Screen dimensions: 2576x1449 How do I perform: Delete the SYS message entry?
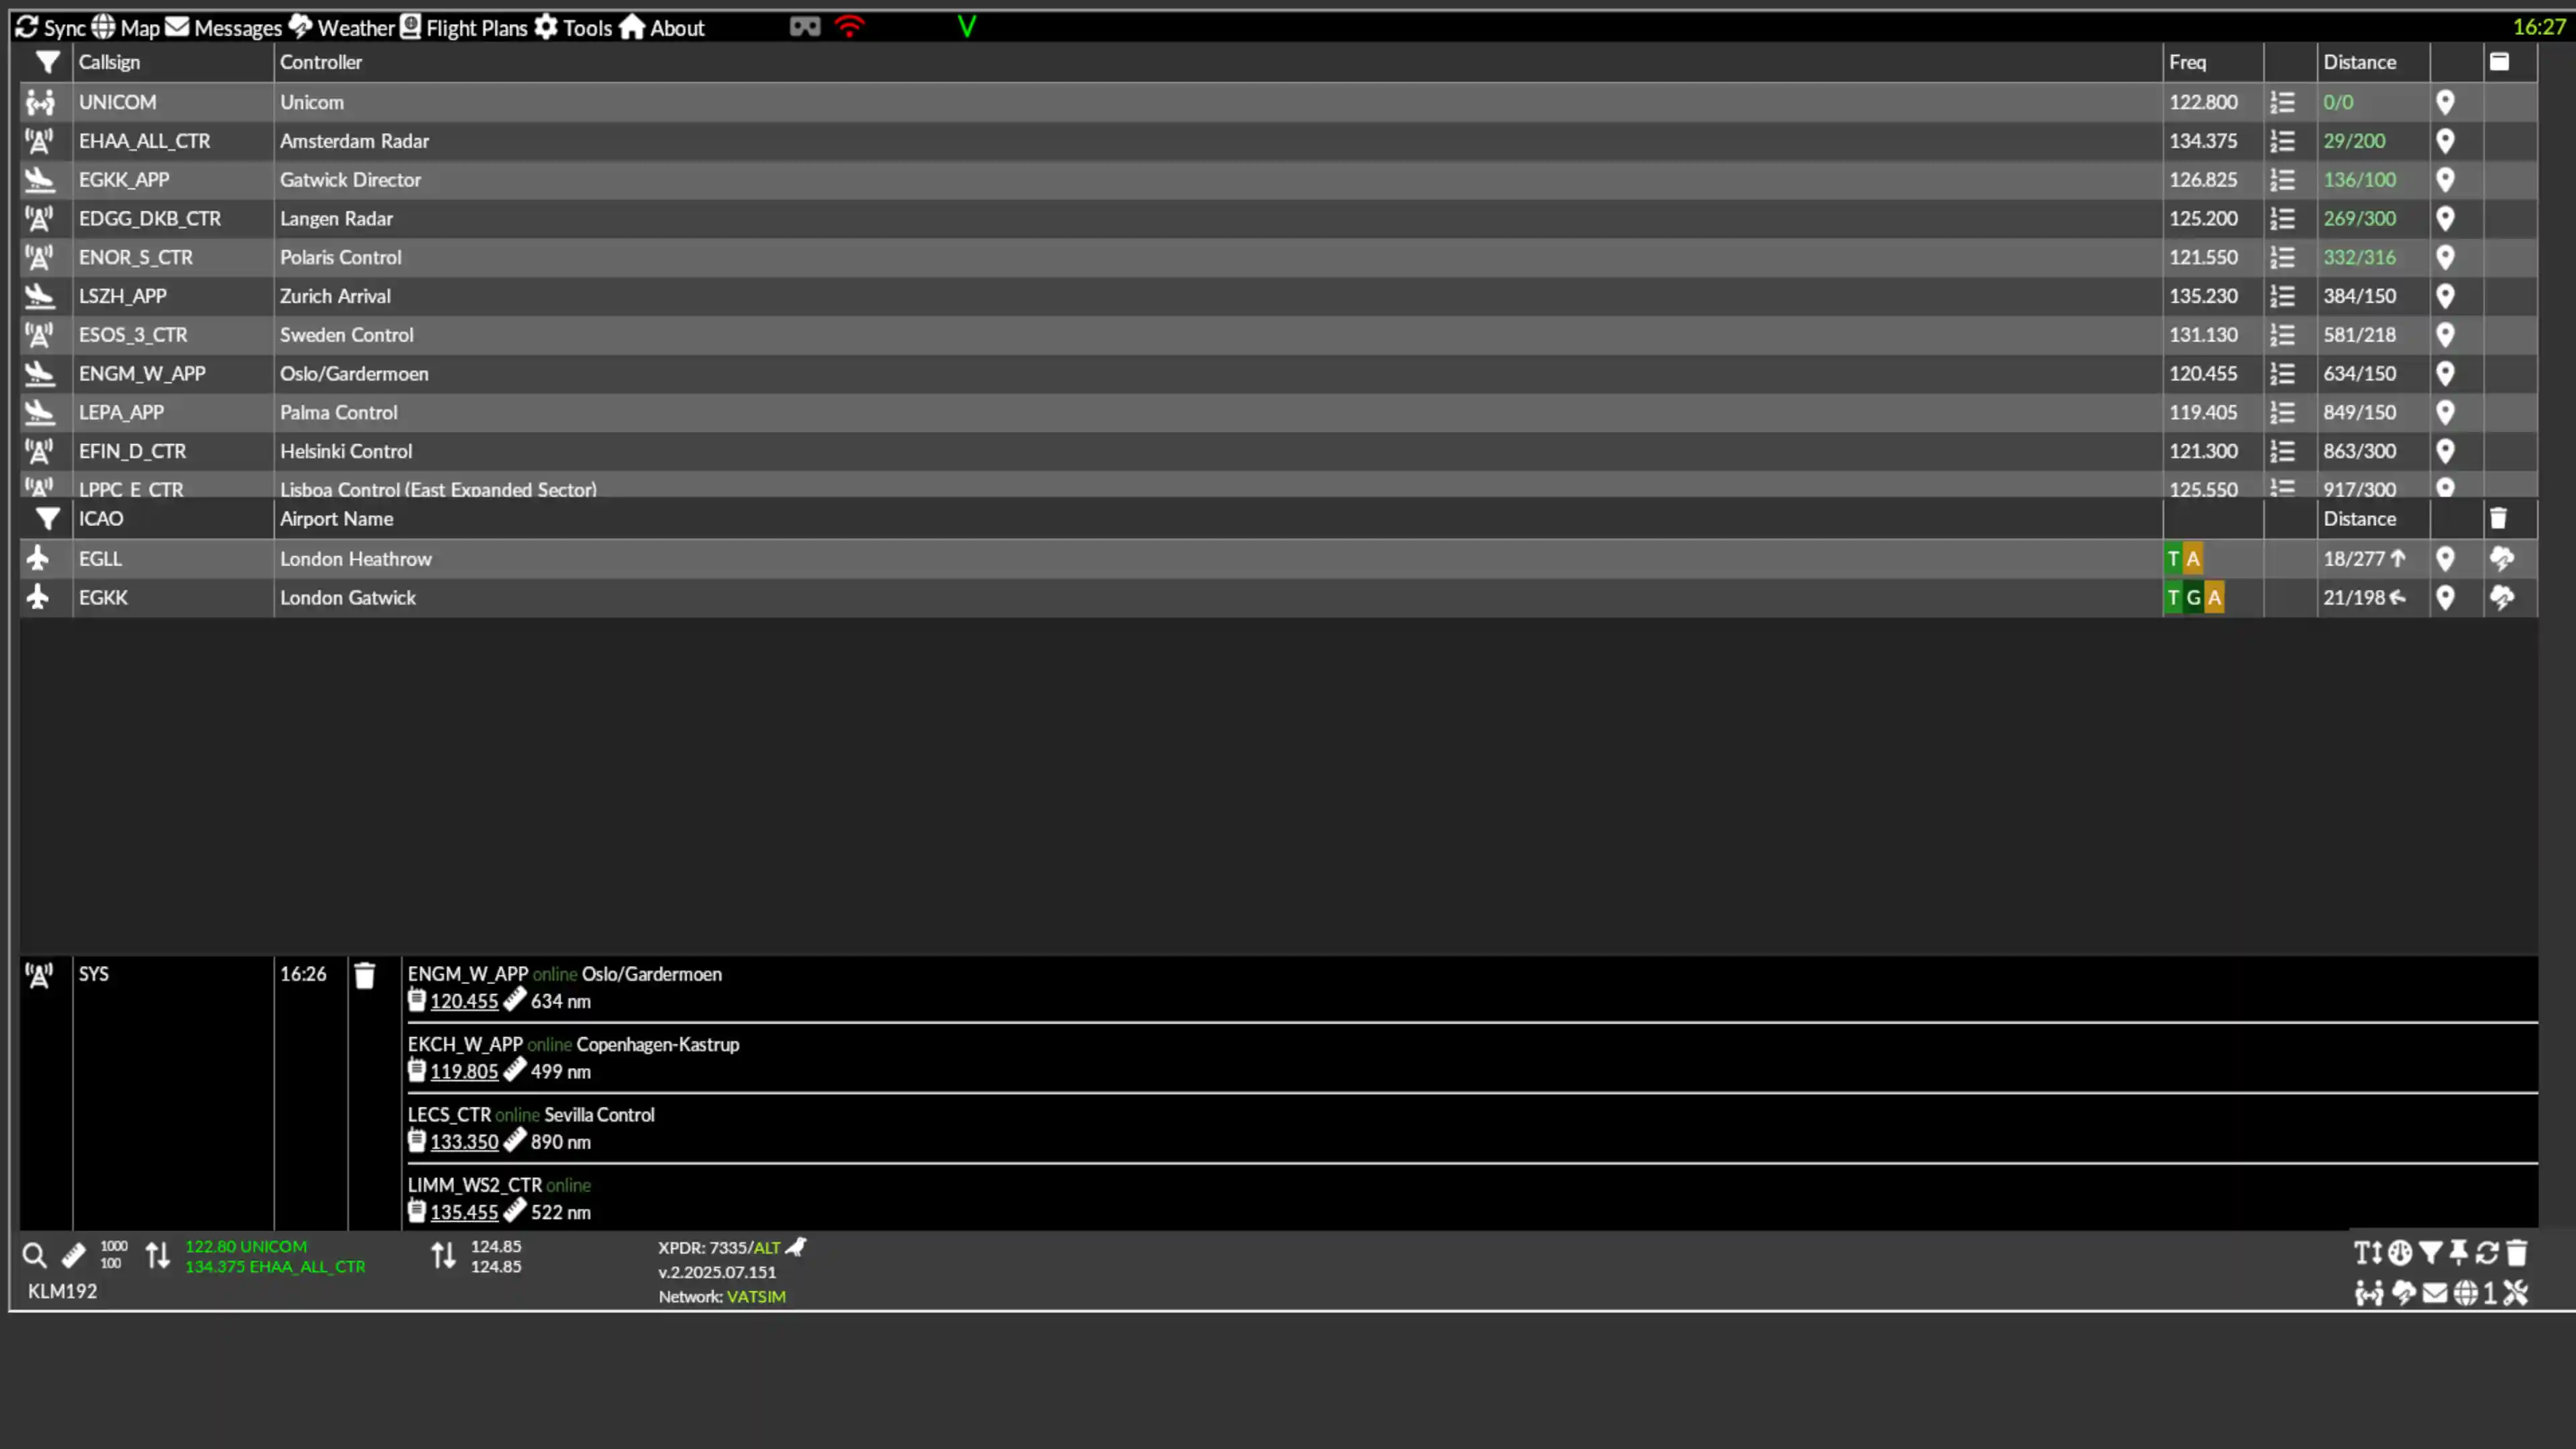(365, 976)
